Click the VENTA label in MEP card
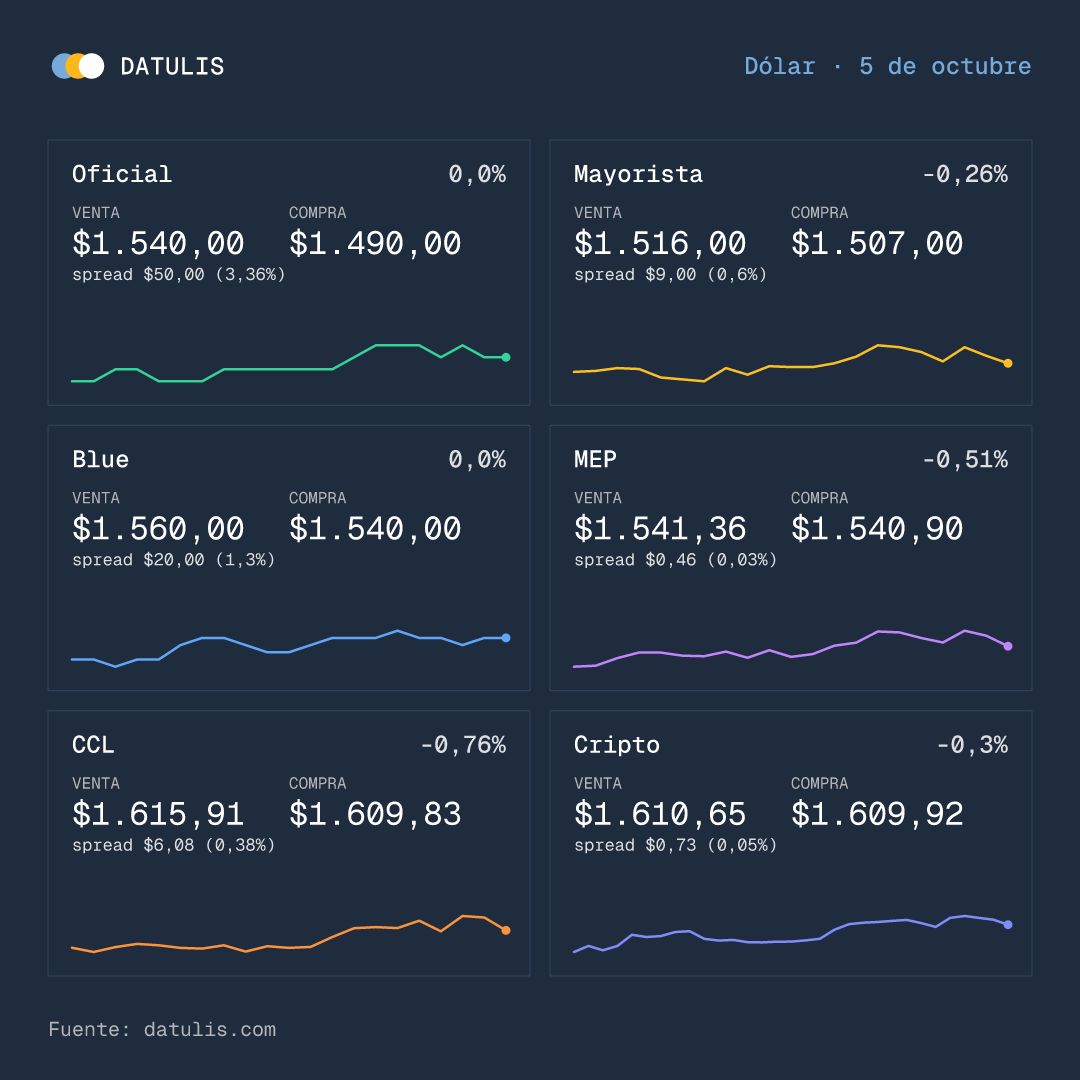 click(598, 497)
